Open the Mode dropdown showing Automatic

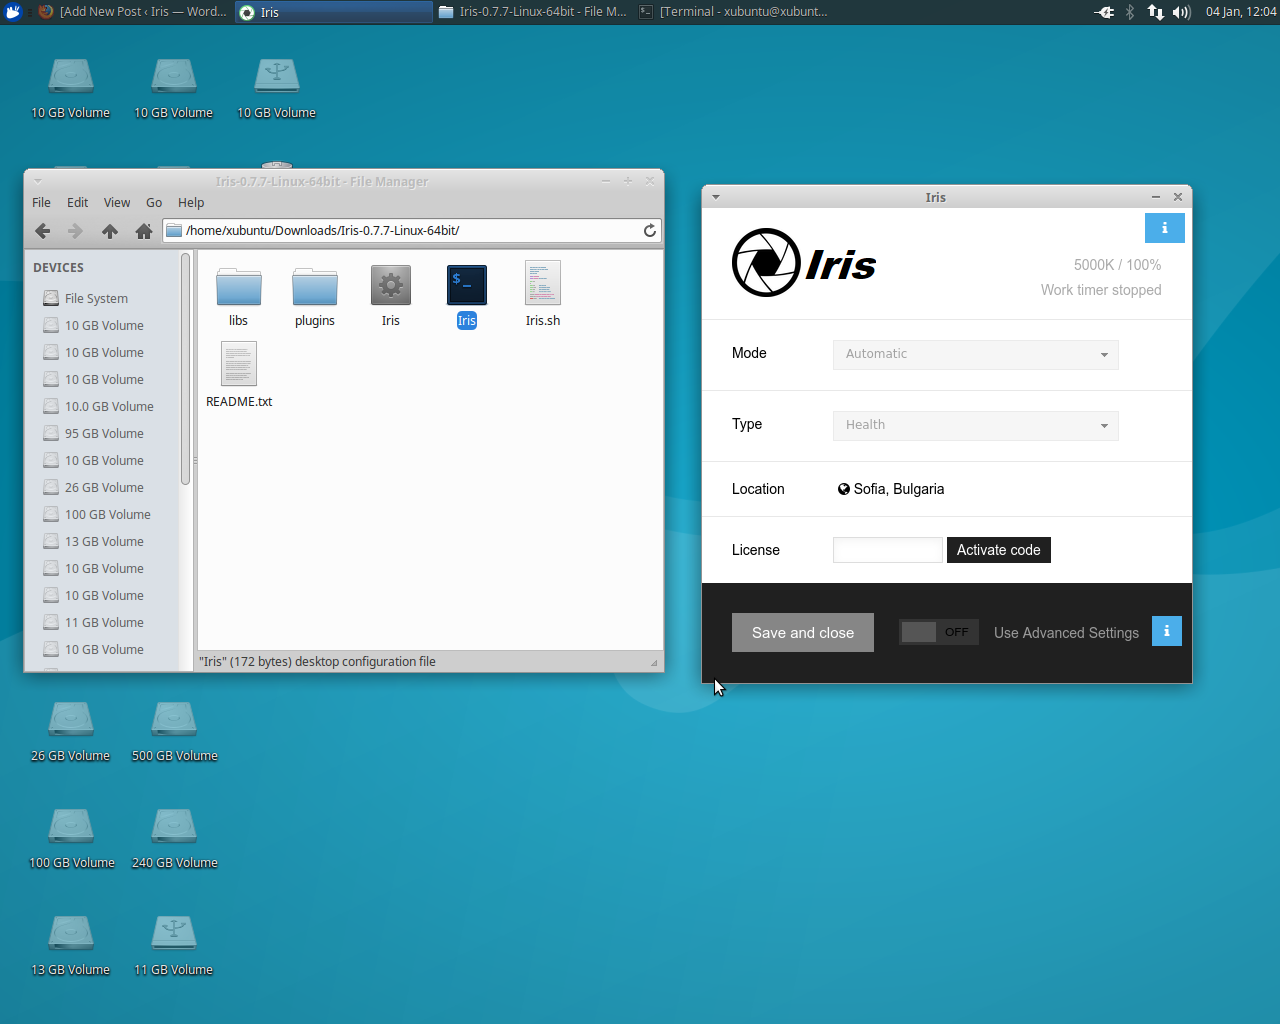tap(975, 354)
